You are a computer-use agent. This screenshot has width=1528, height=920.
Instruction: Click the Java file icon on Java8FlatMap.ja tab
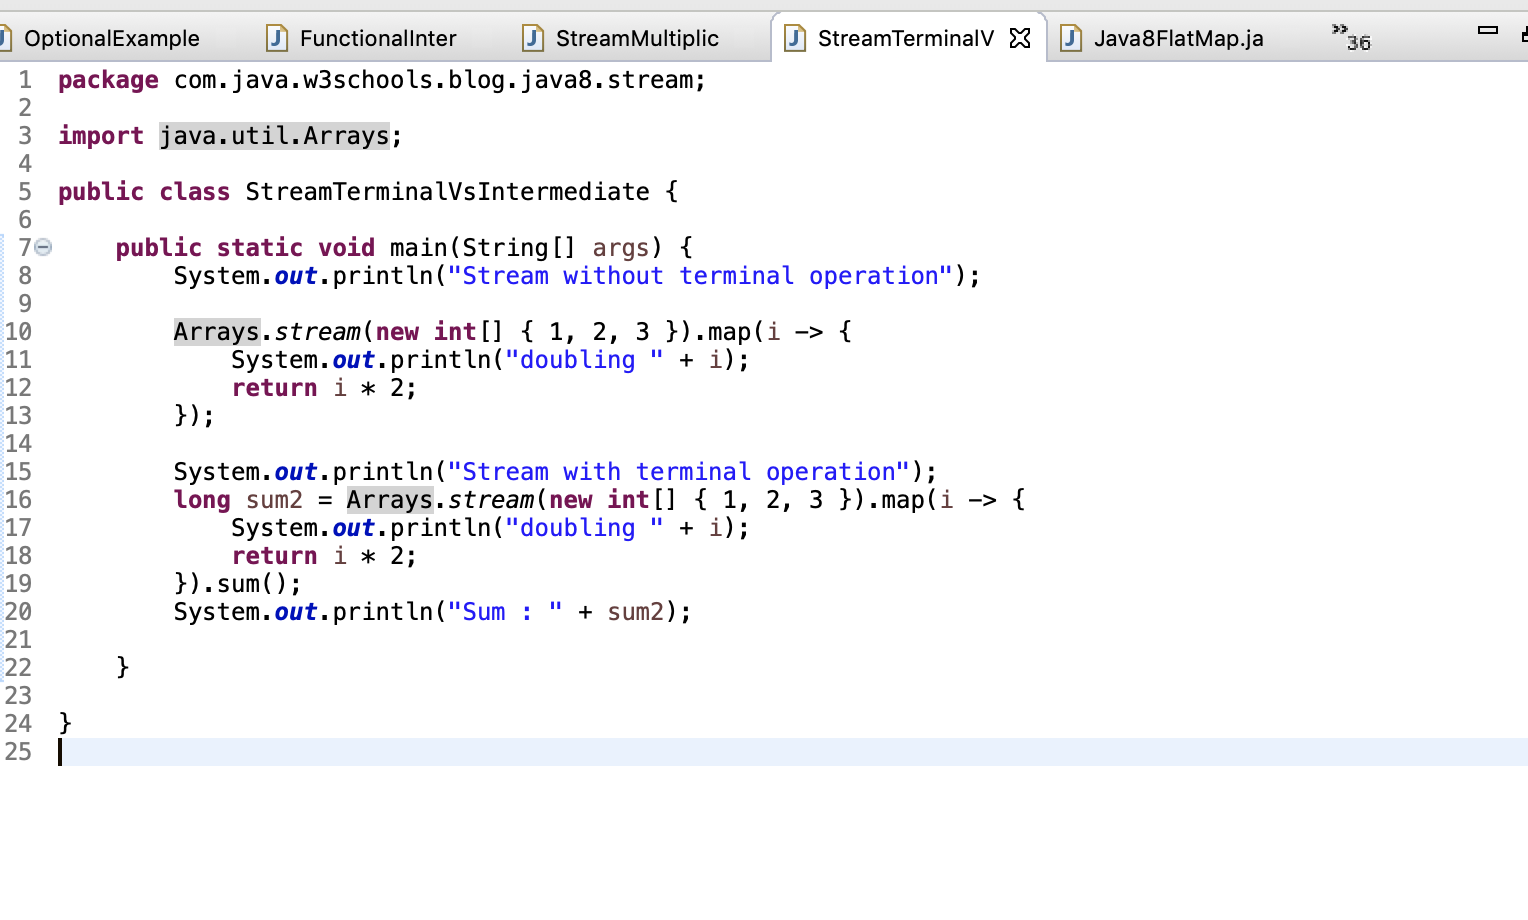(x=1069, y=38)
